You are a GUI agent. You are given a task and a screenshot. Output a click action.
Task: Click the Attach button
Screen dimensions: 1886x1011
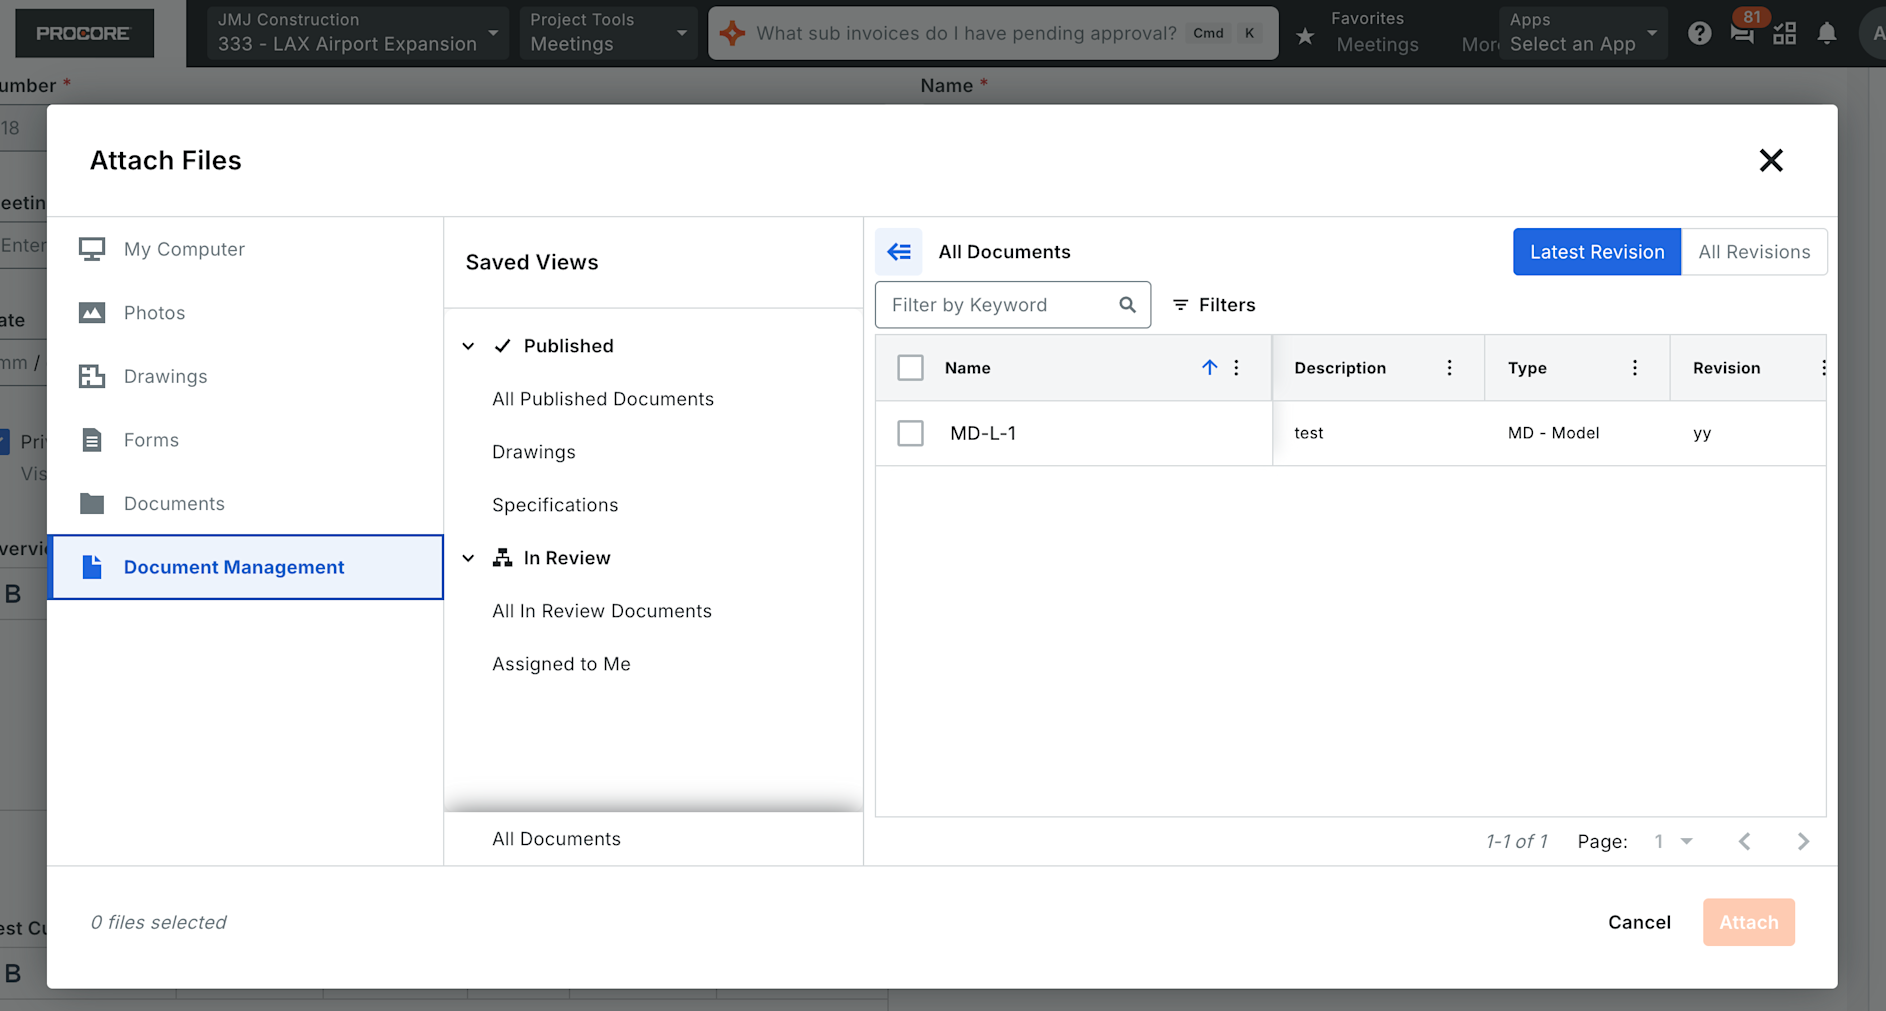tap(1749, 922)
